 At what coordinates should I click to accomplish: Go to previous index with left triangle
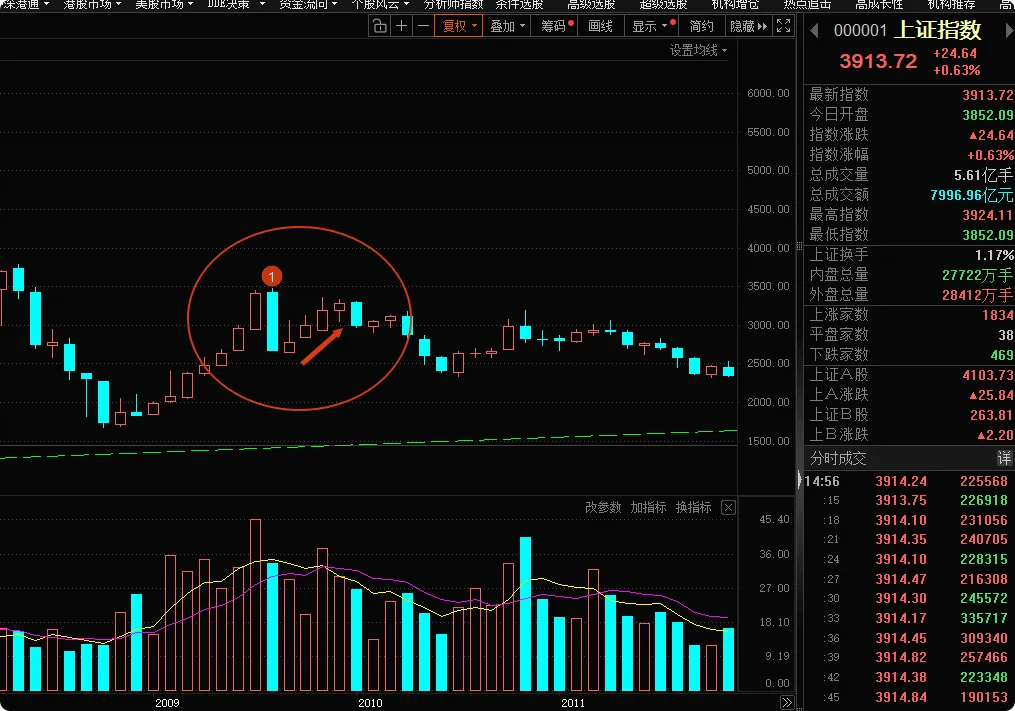(x=814, y=30)
